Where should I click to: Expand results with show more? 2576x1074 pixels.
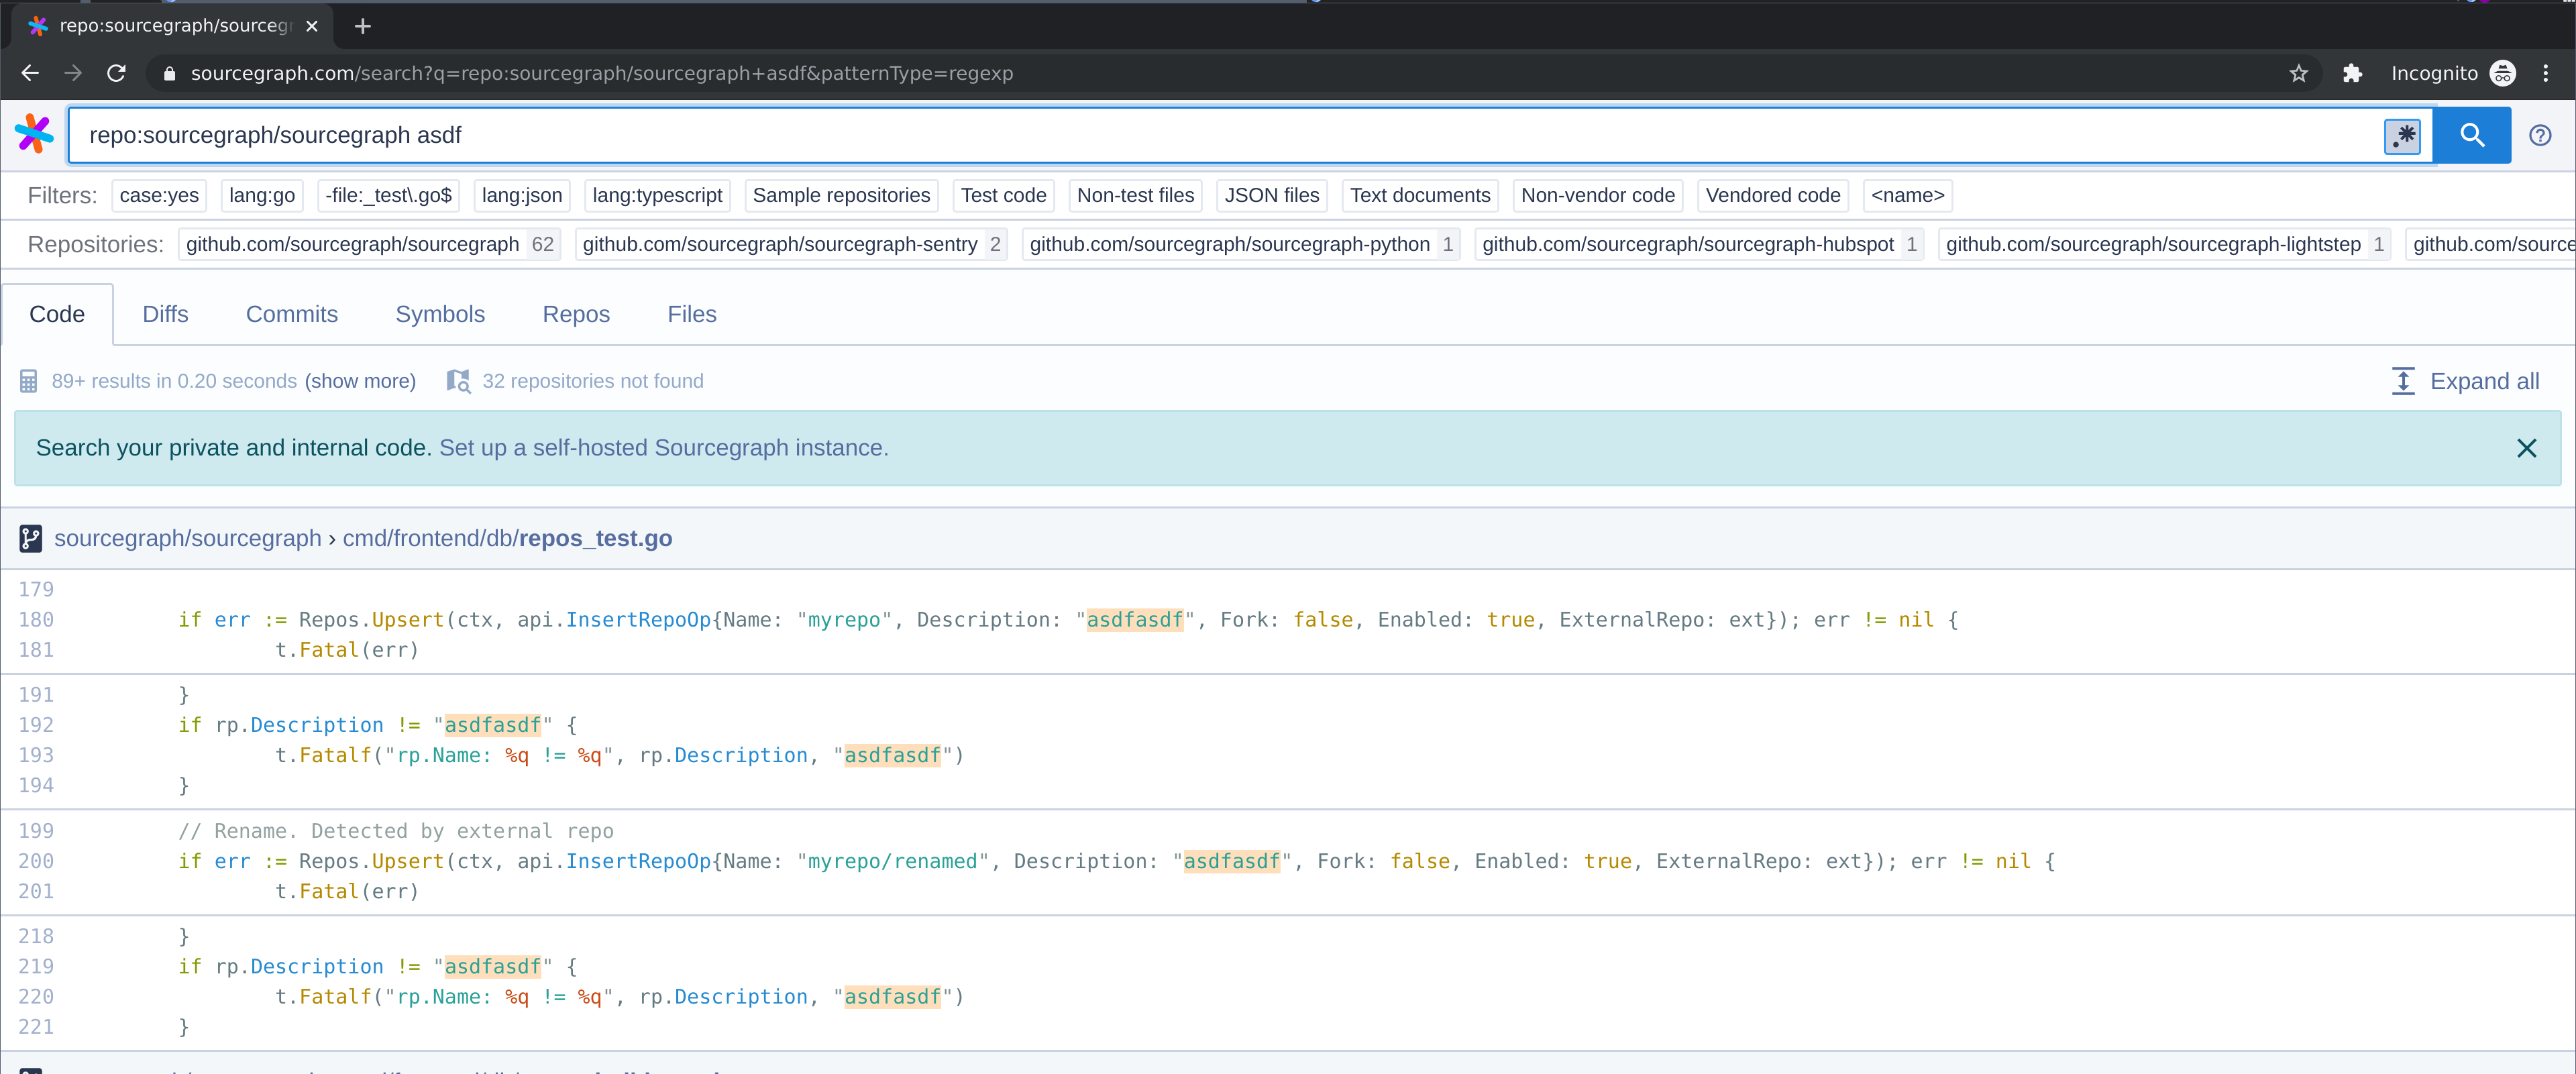click(x=360, y=381)
